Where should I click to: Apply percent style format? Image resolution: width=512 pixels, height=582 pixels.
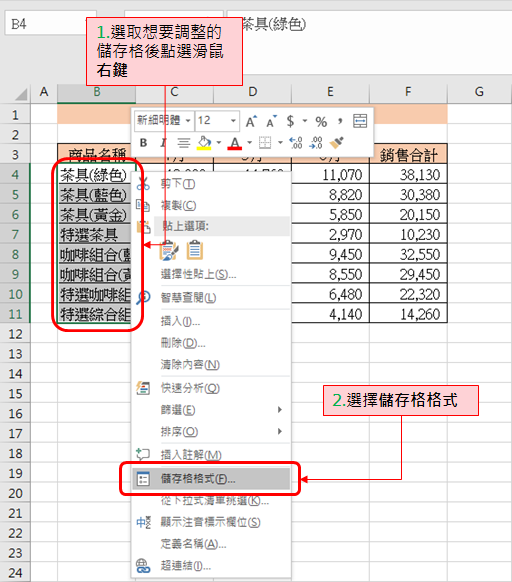click(321, 122)
